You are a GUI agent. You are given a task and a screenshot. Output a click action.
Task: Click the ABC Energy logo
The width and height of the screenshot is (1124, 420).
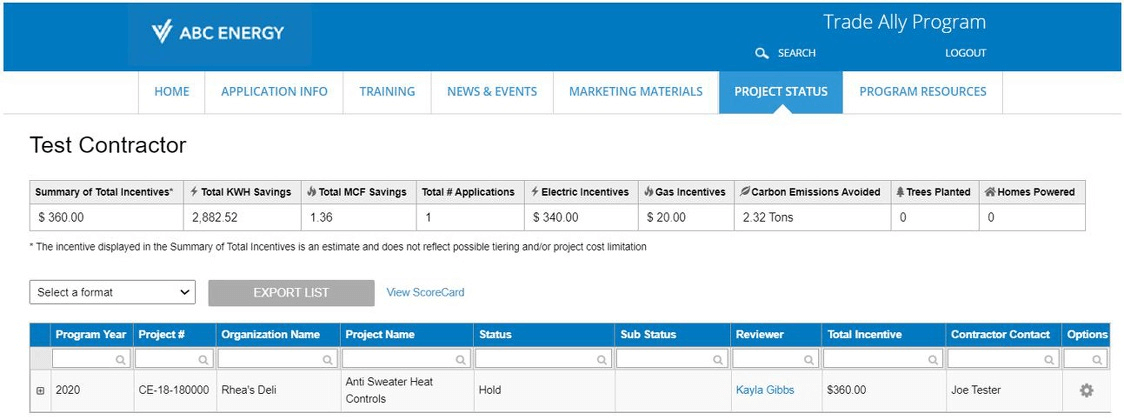pyautogui.click(x=218, y=32)
